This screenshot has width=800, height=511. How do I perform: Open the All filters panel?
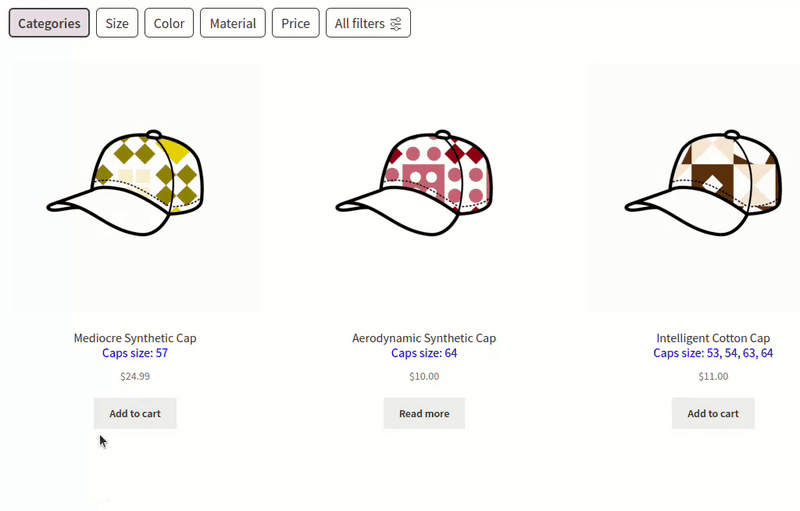click(x=368, y=23)
